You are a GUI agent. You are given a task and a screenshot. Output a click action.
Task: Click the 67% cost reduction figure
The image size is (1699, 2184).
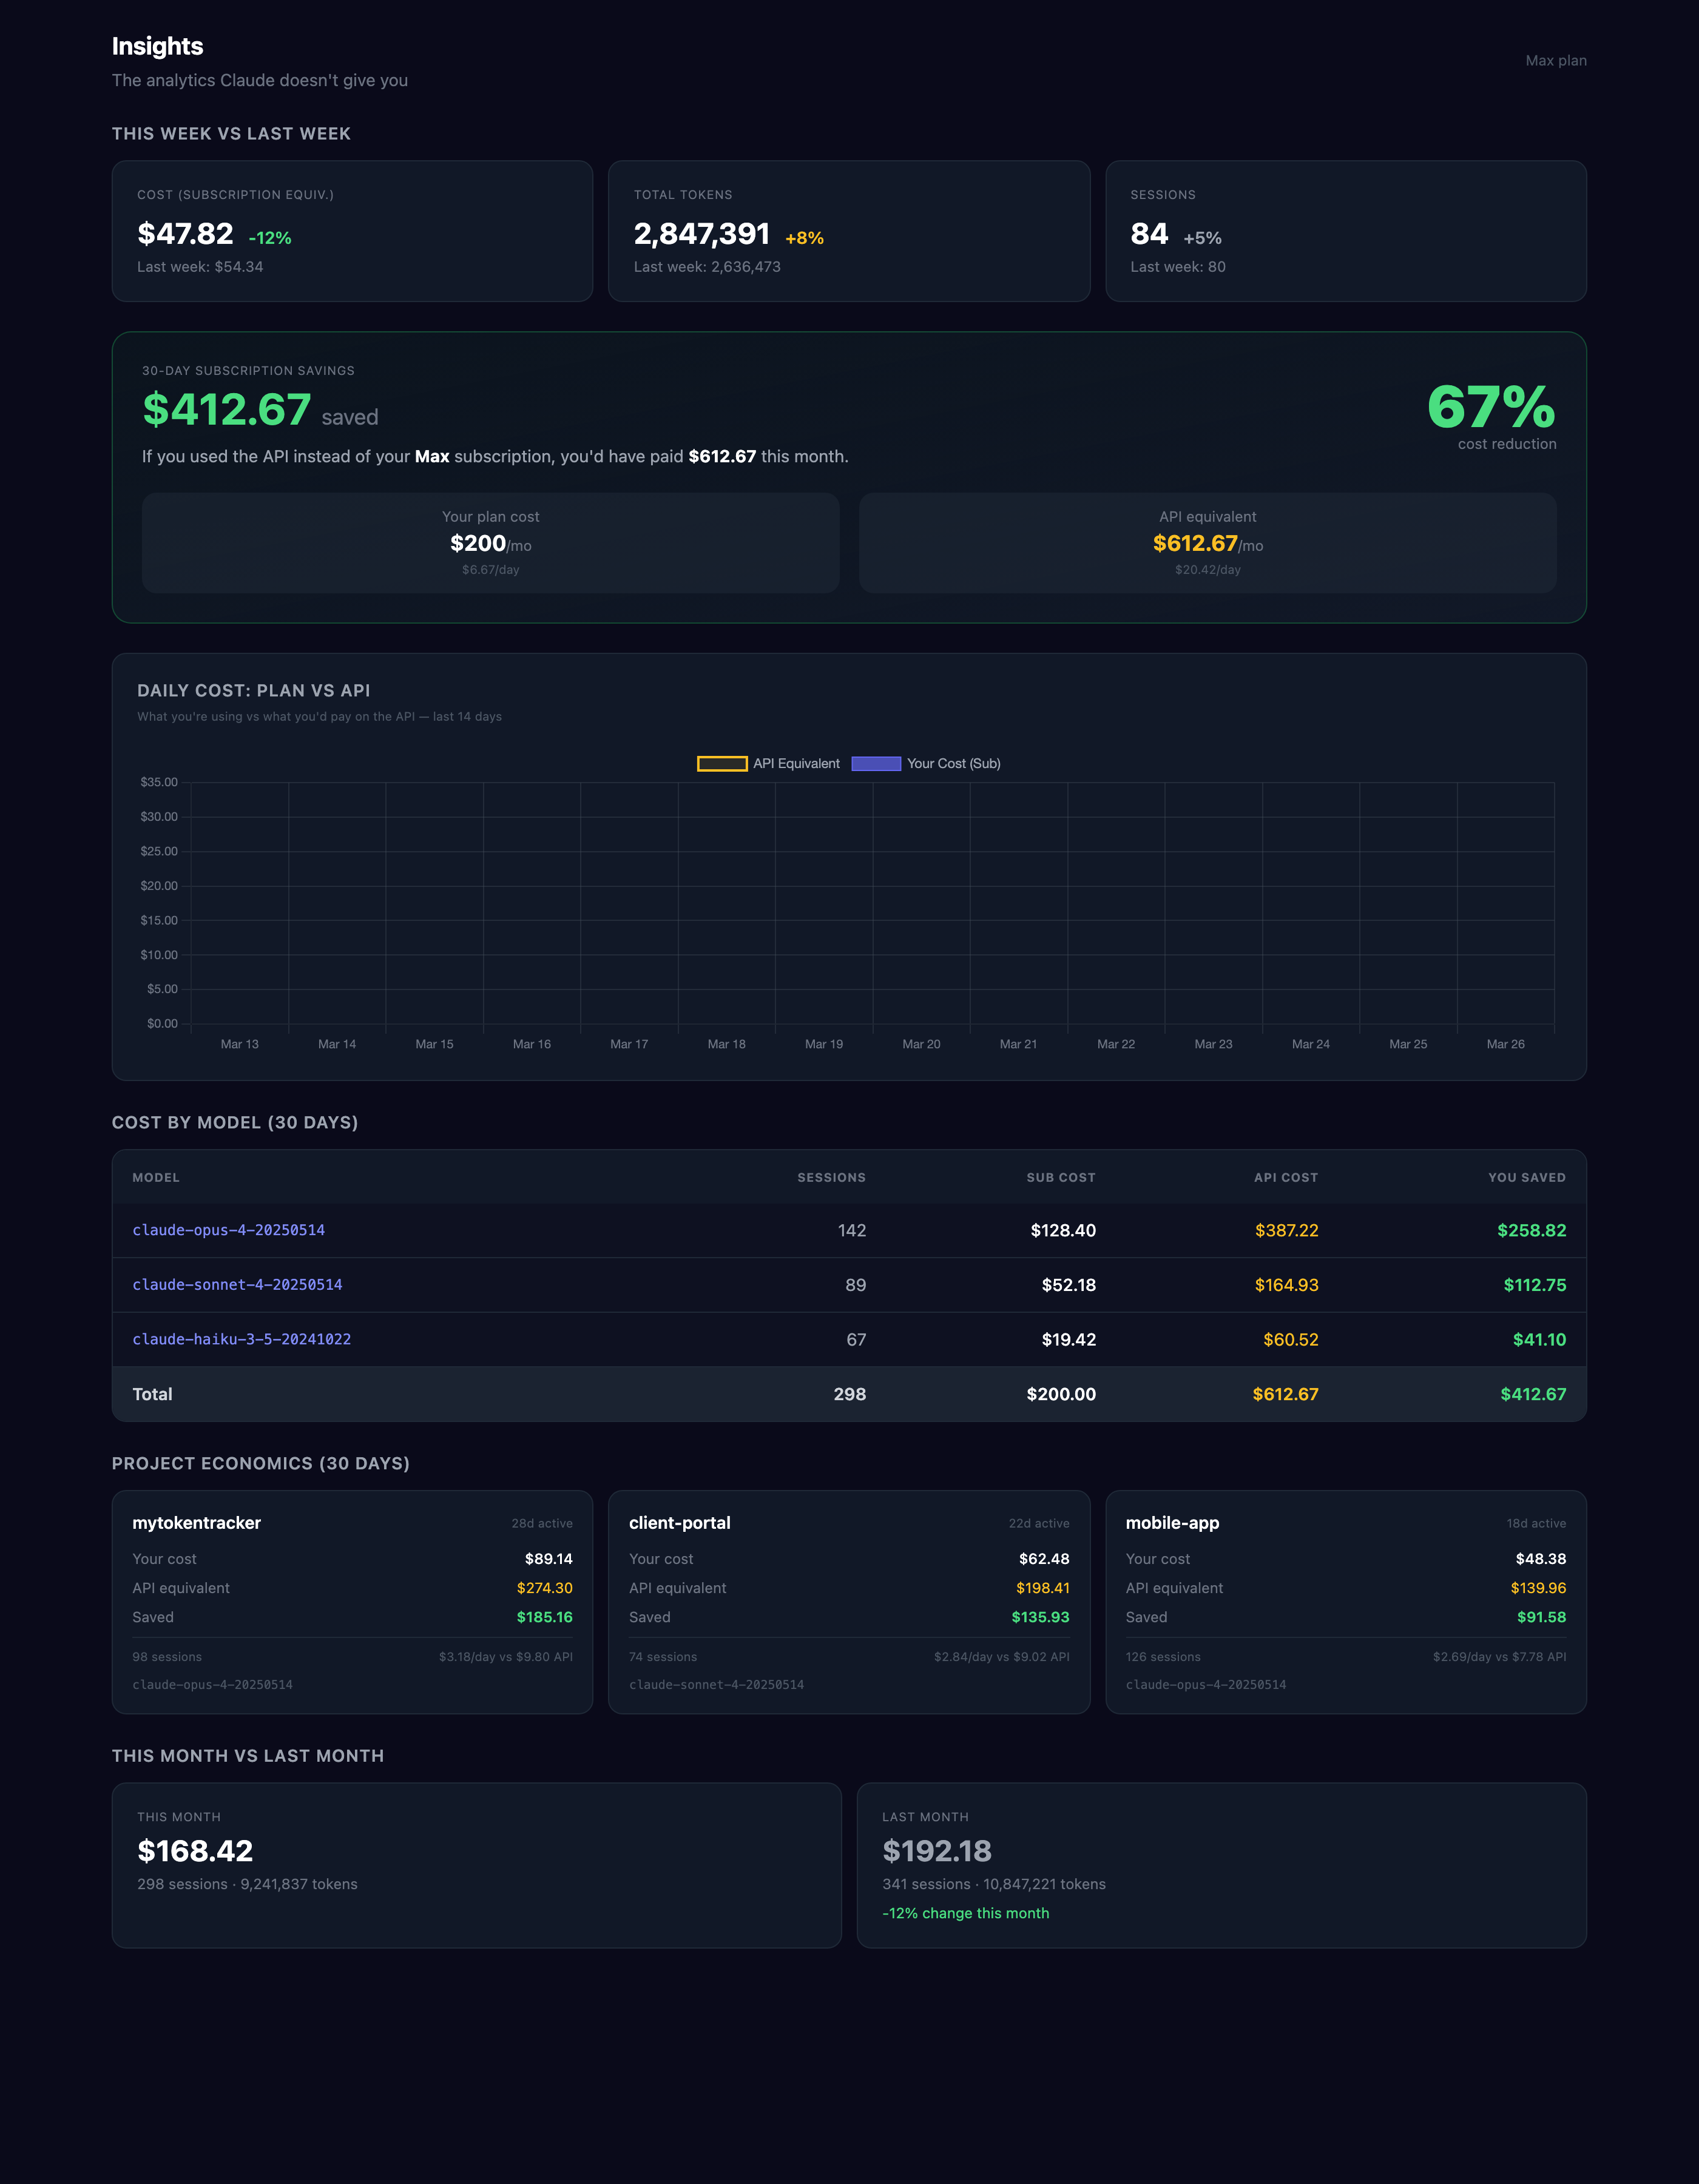click(1490, 407)
